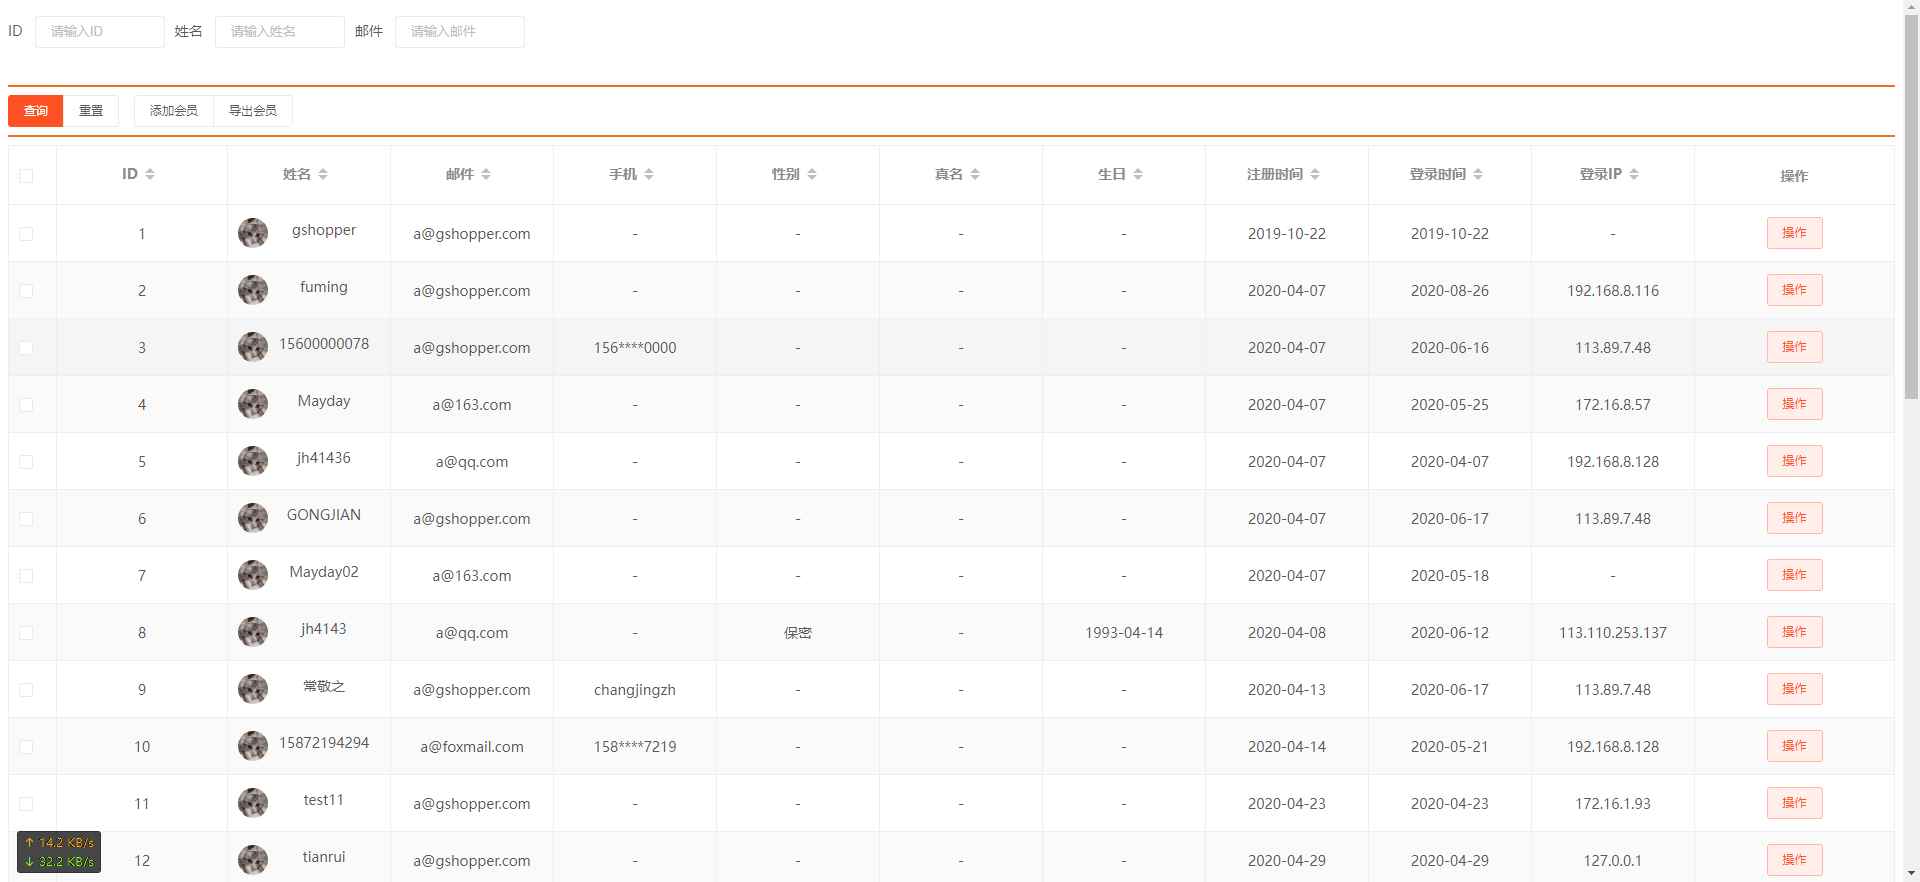Focus the 请输入姓名 input field
The height and width of the screenshot is (882, 1920).
tap(280, 32)
